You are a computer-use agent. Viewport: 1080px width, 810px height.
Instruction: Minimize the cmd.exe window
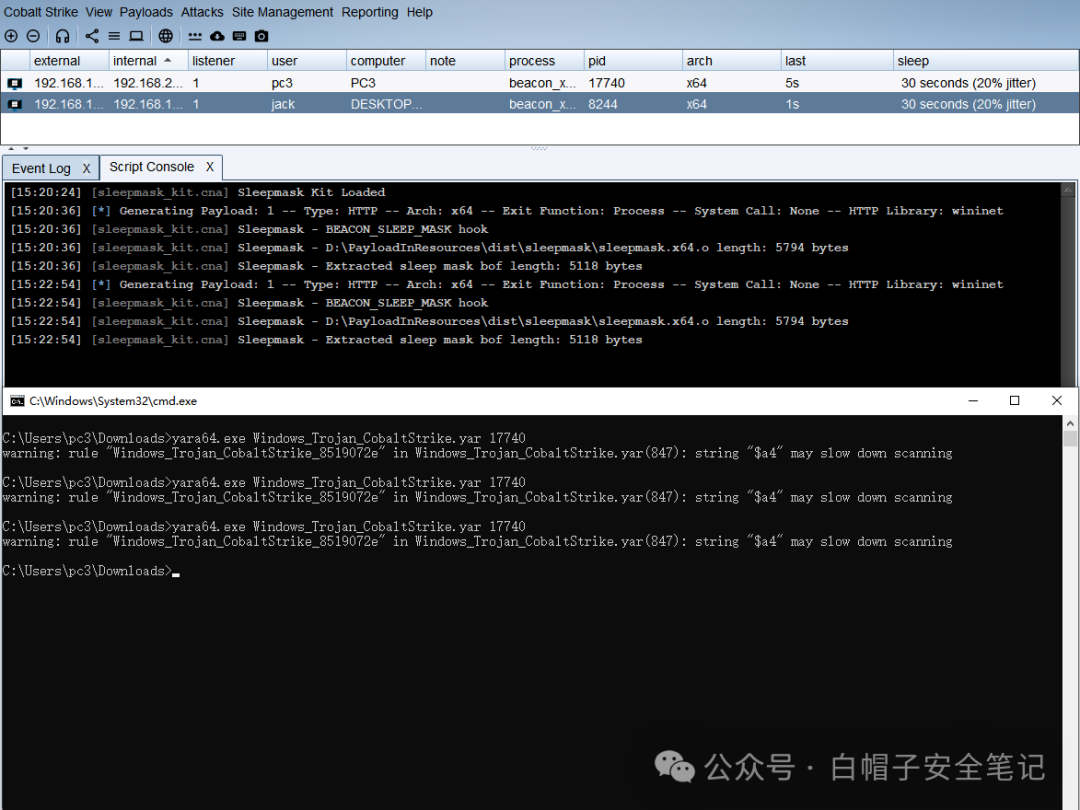[973, 401]
